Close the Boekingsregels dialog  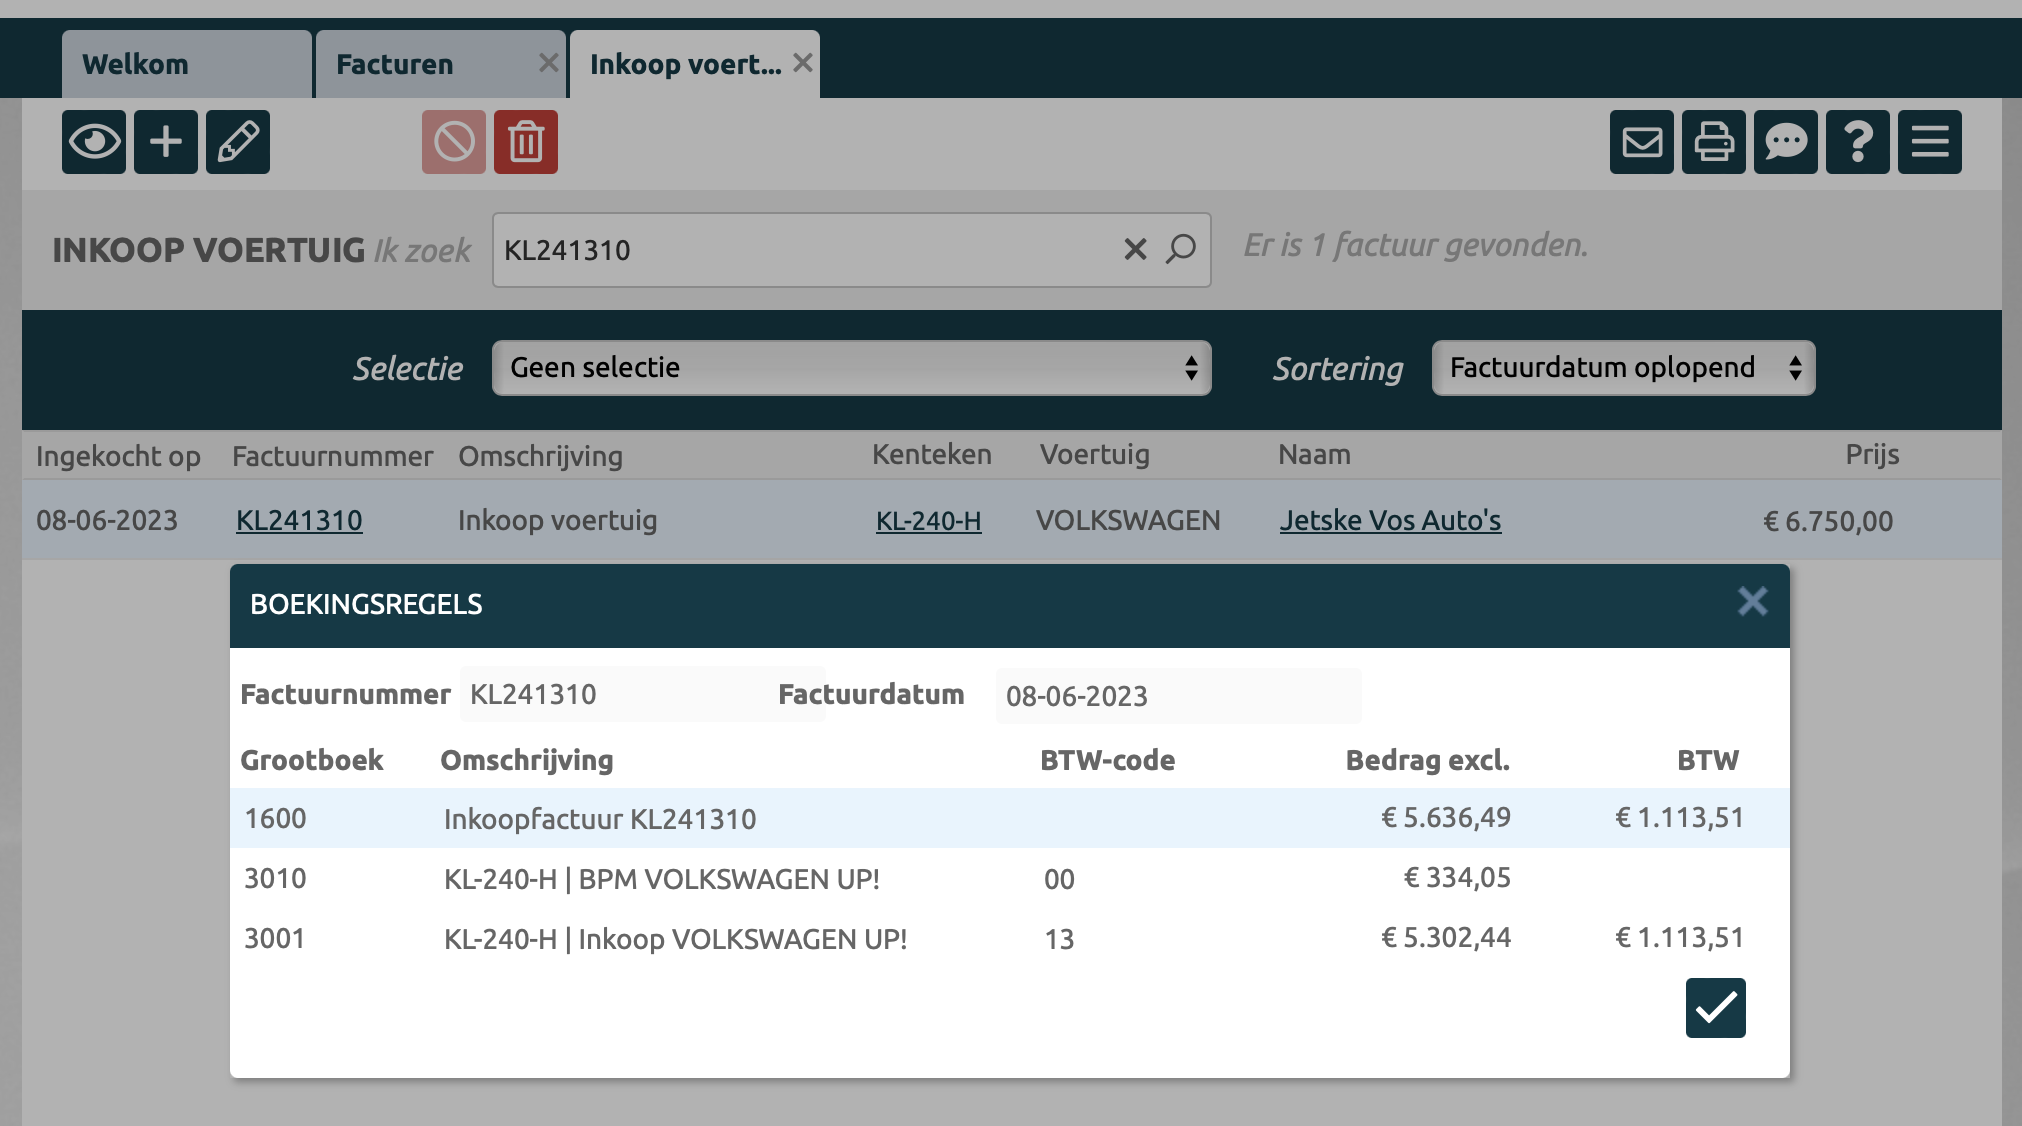coord(1752,602)
